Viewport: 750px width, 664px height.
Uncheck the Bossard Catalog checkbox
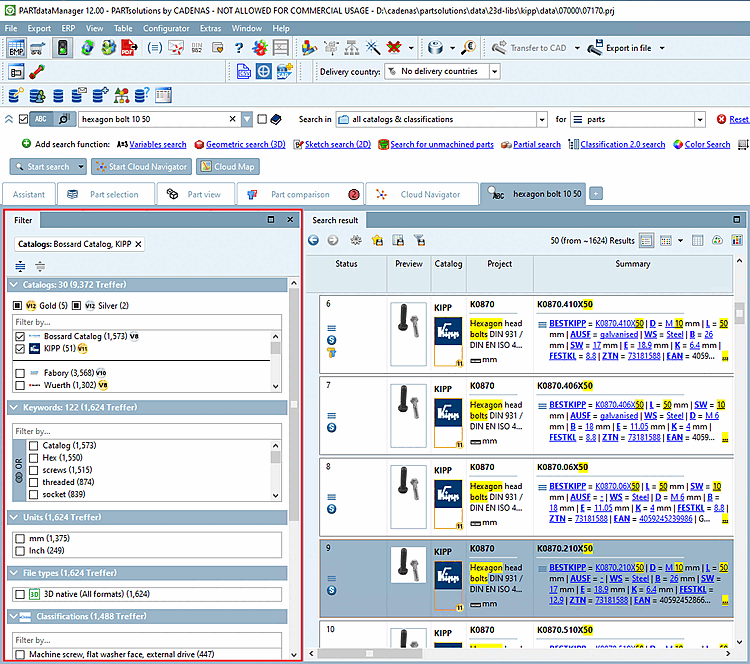20,337
